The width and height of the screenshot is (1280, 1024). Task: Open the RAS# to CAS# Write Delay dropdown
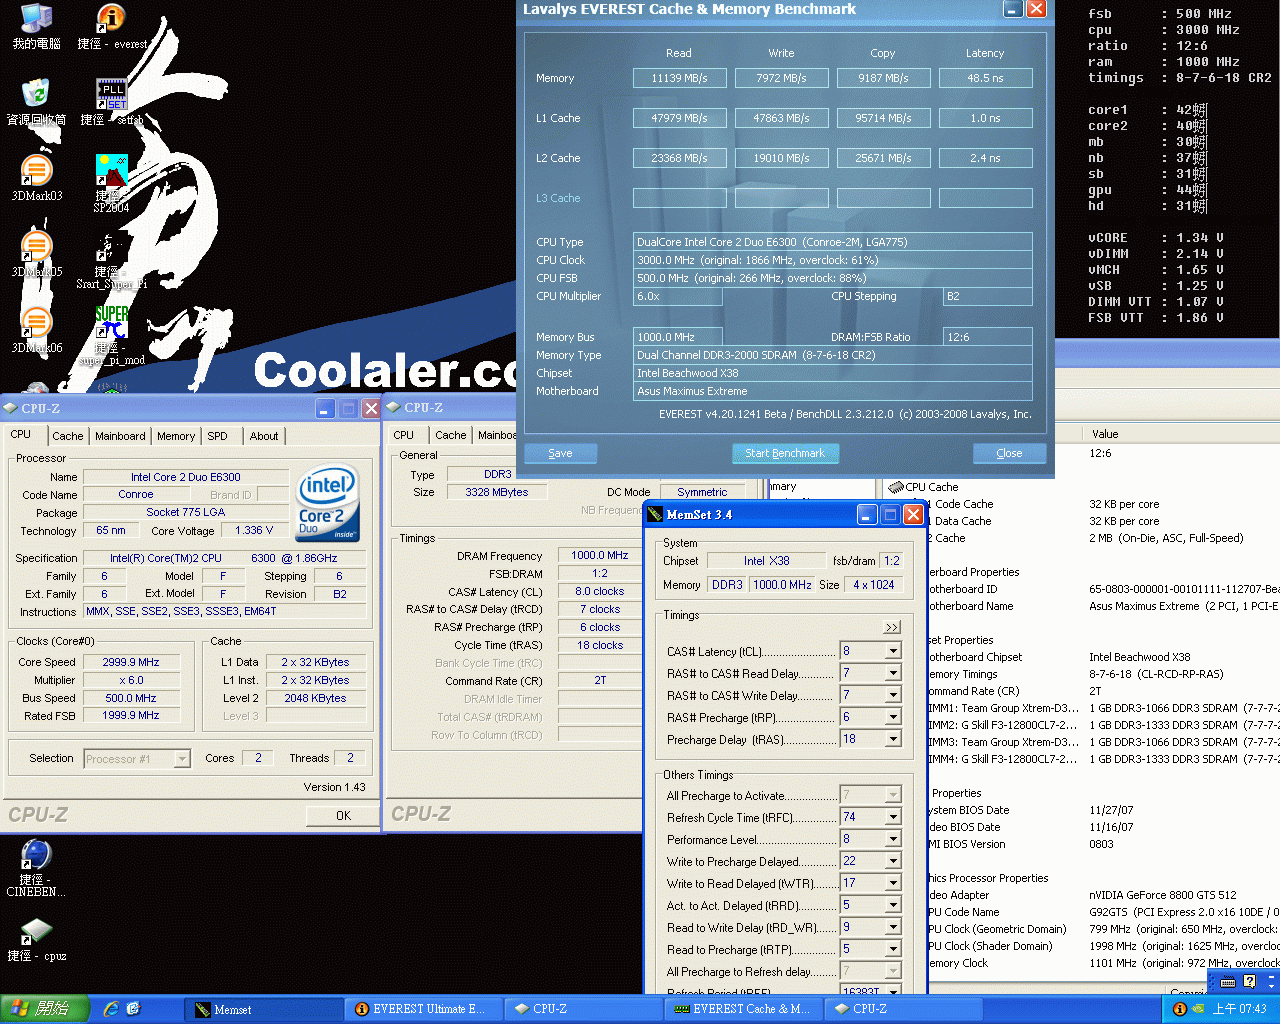click(893, 695)
